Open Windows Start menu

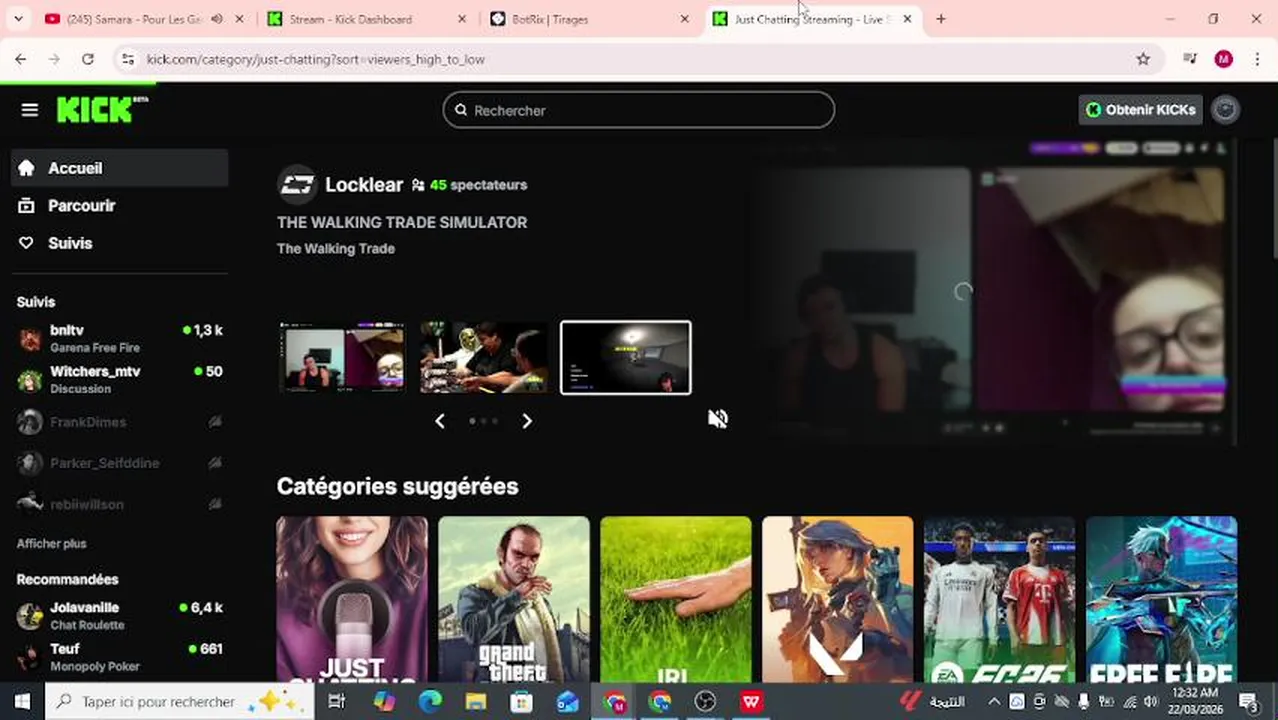click(22, 702)
